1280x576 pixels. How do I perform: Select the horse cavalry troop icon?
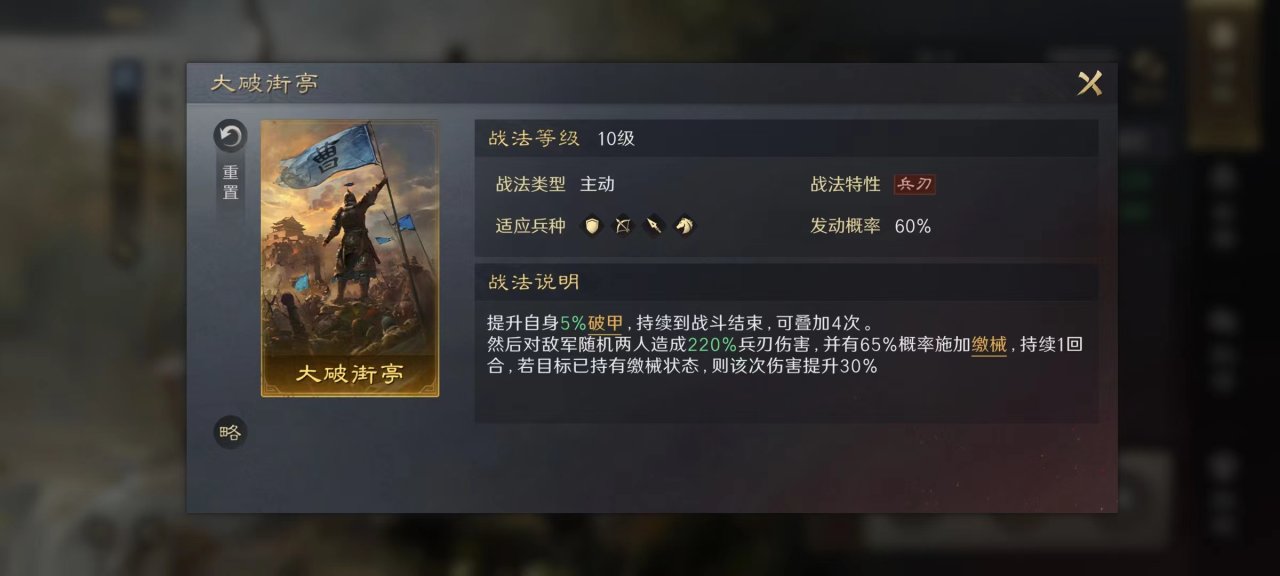pos(684,226)
